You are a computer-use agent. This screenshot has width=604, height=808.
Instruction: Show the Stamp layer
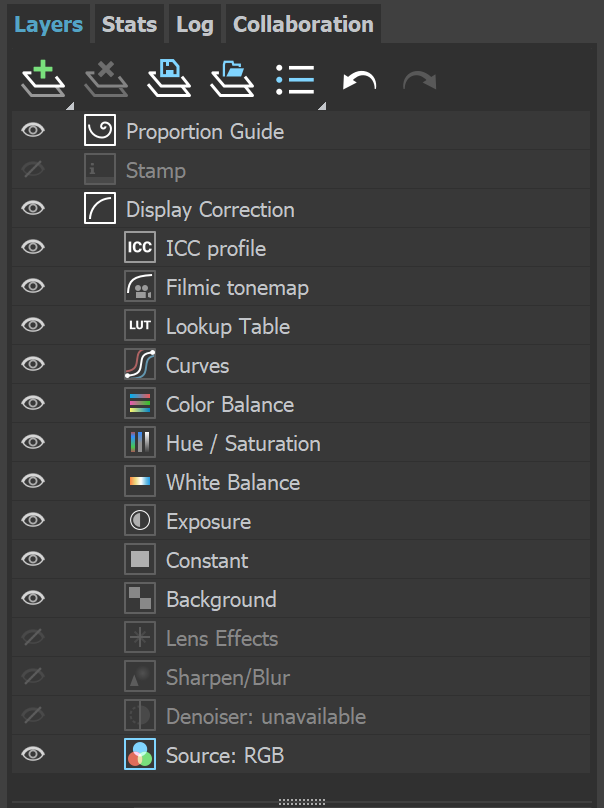point(33,169)
